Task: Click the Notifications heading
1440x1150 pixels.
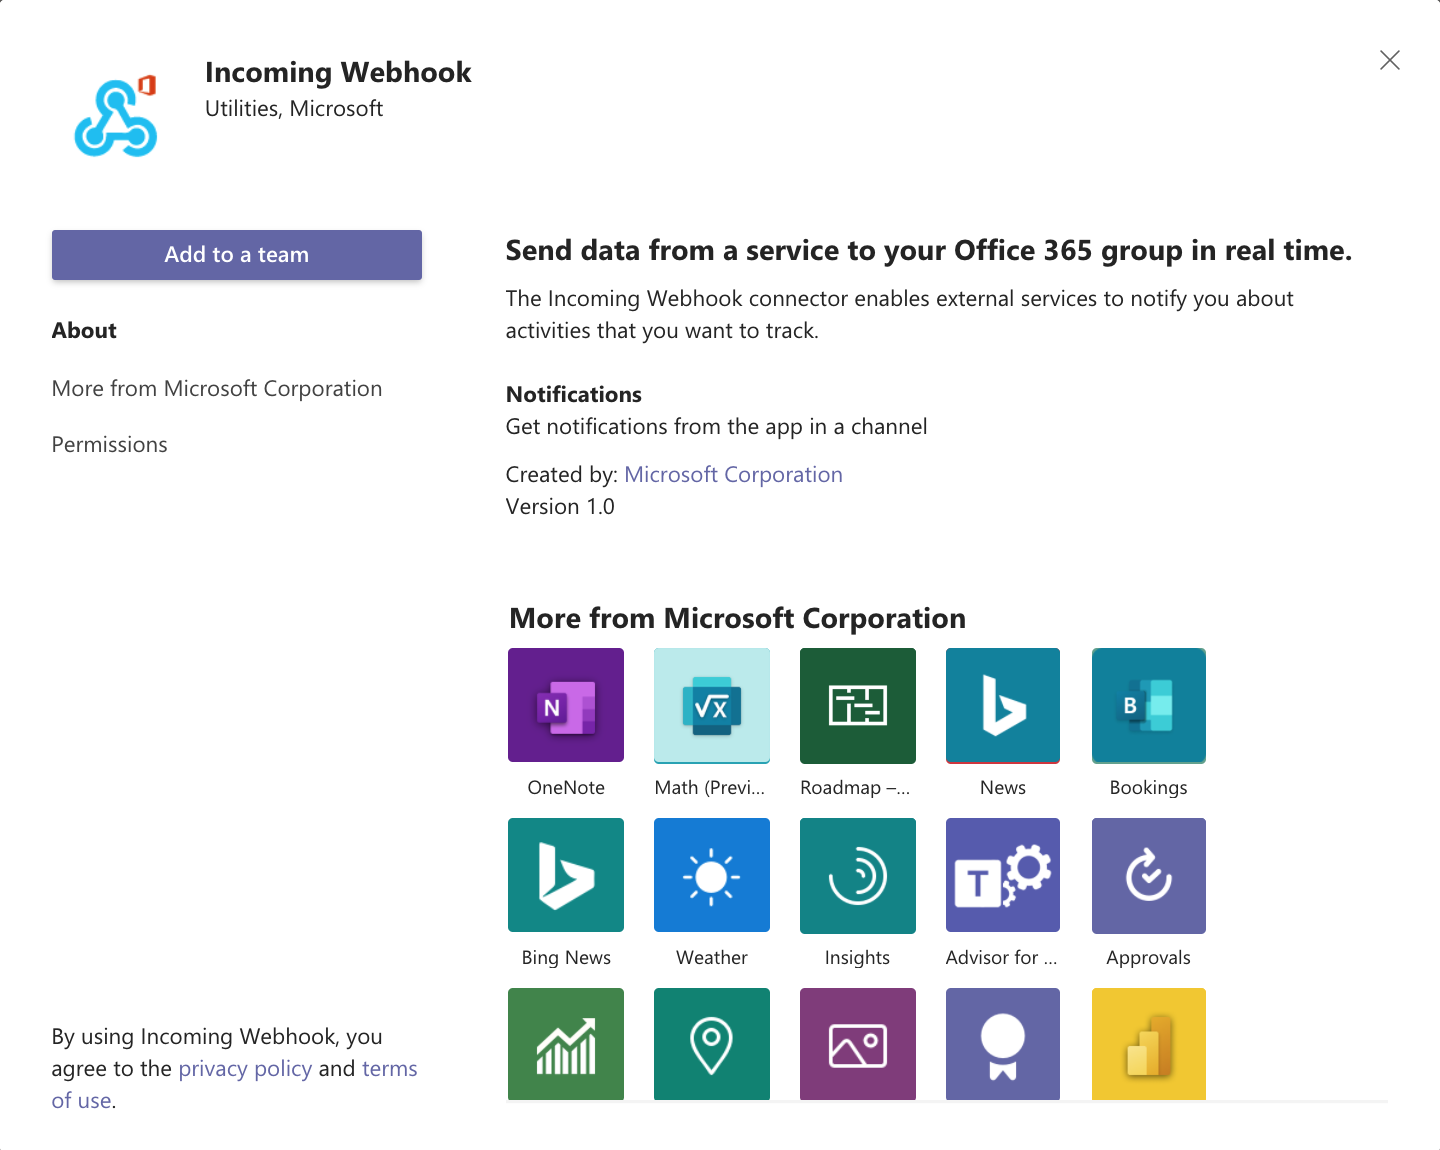Action: (x=574, y=395)
